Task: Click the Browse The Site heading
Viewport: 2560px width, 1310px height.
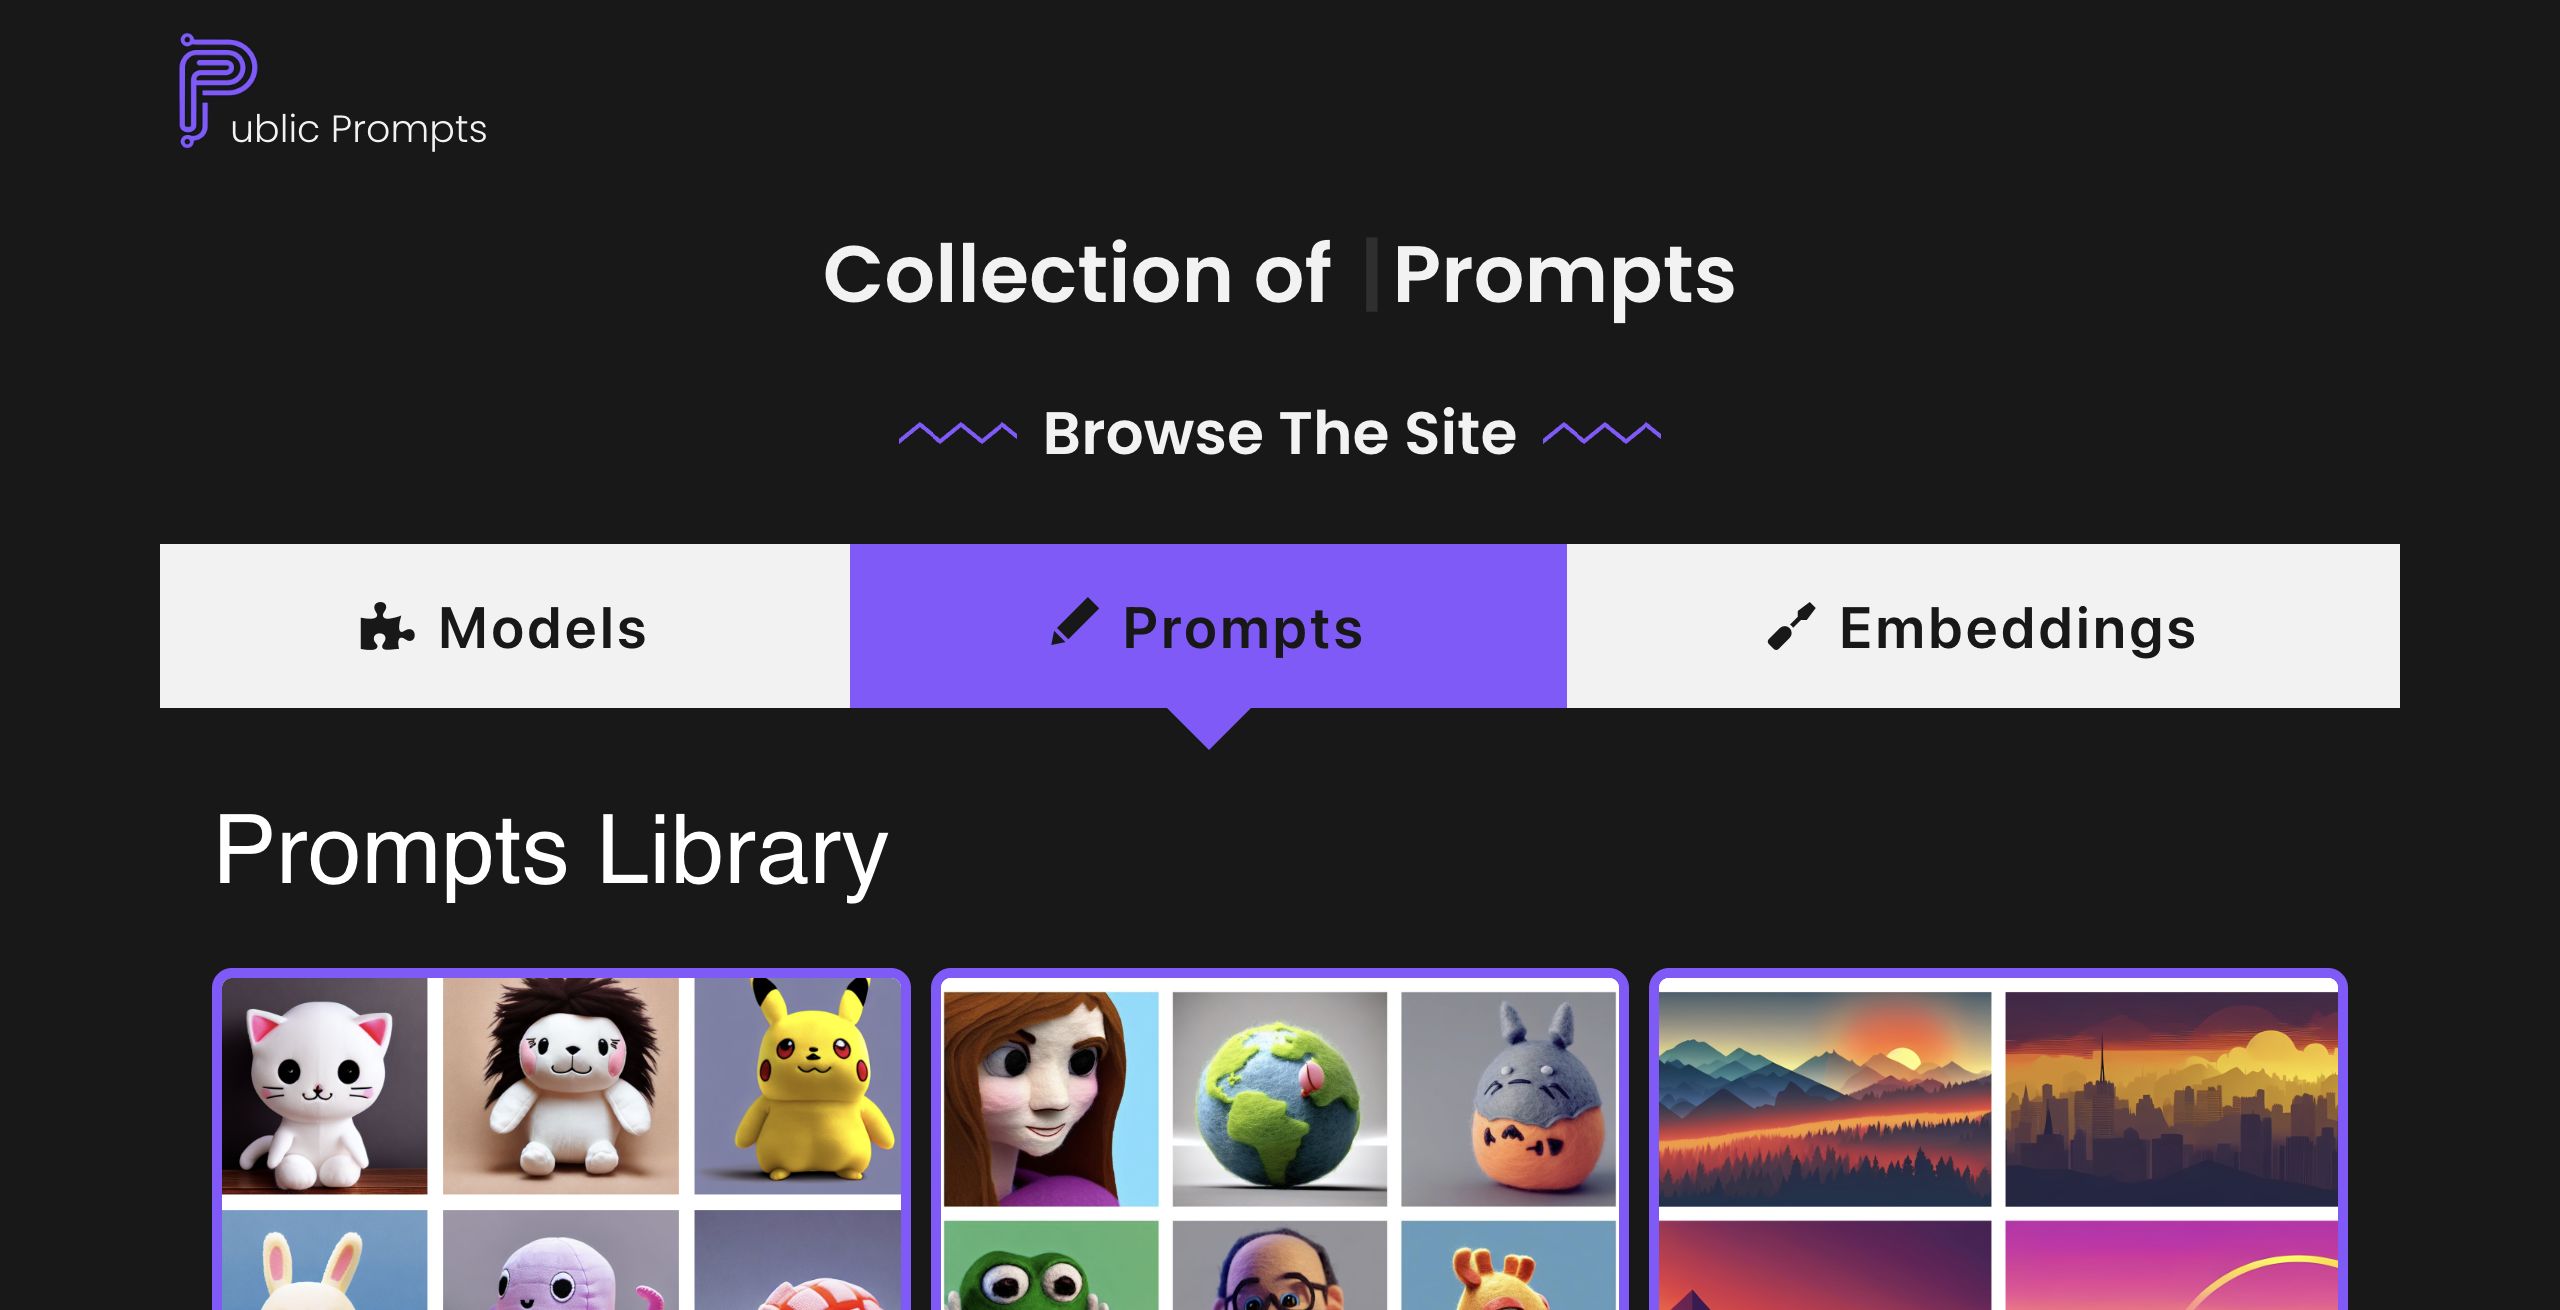Action: 1279,433
